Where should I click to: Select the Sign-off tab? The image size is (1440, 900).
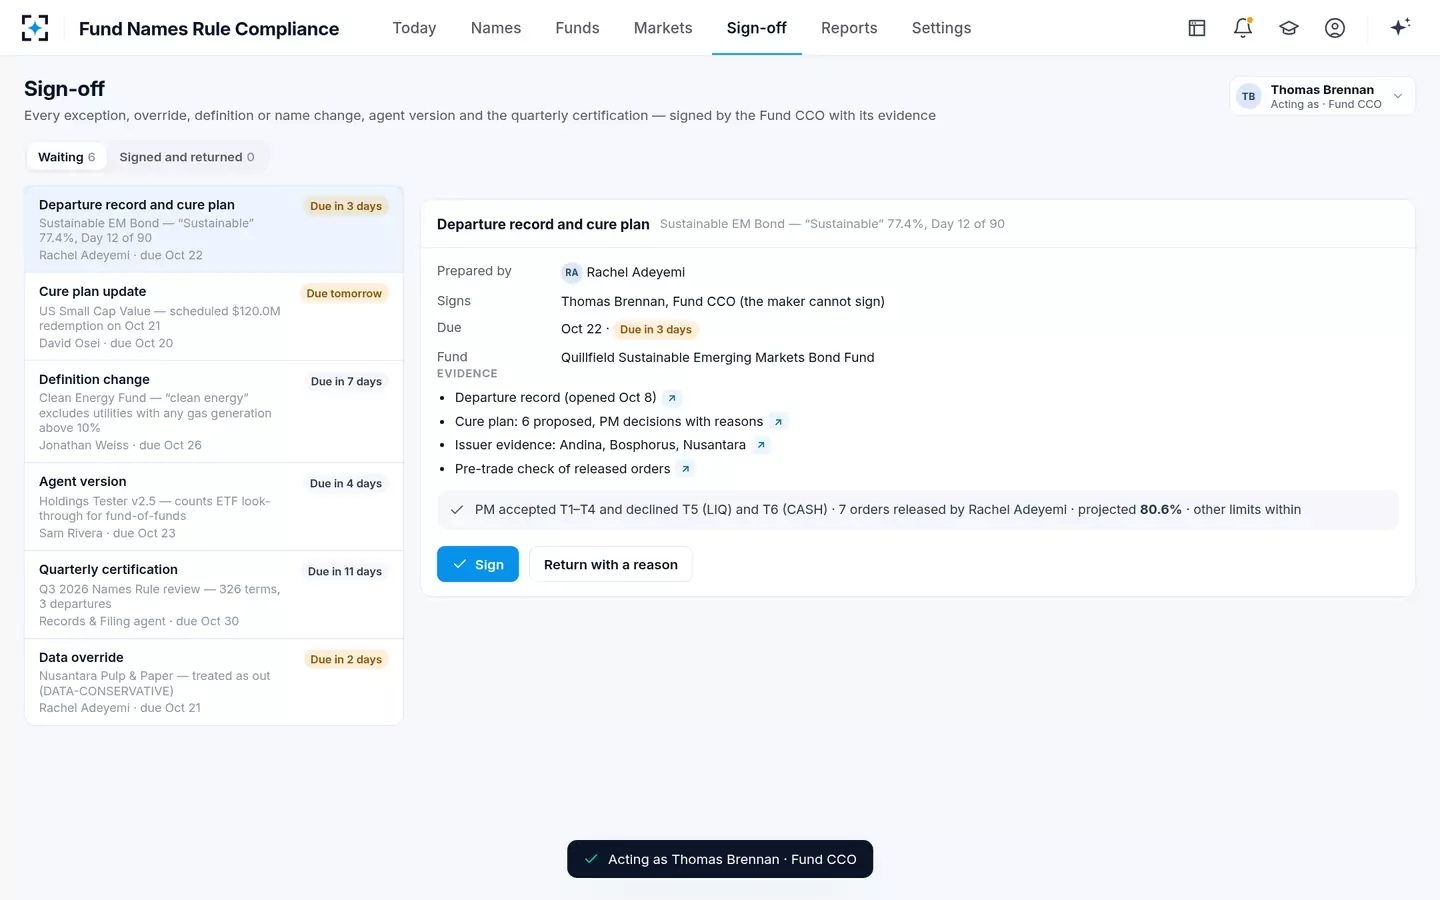coord(757,28)
